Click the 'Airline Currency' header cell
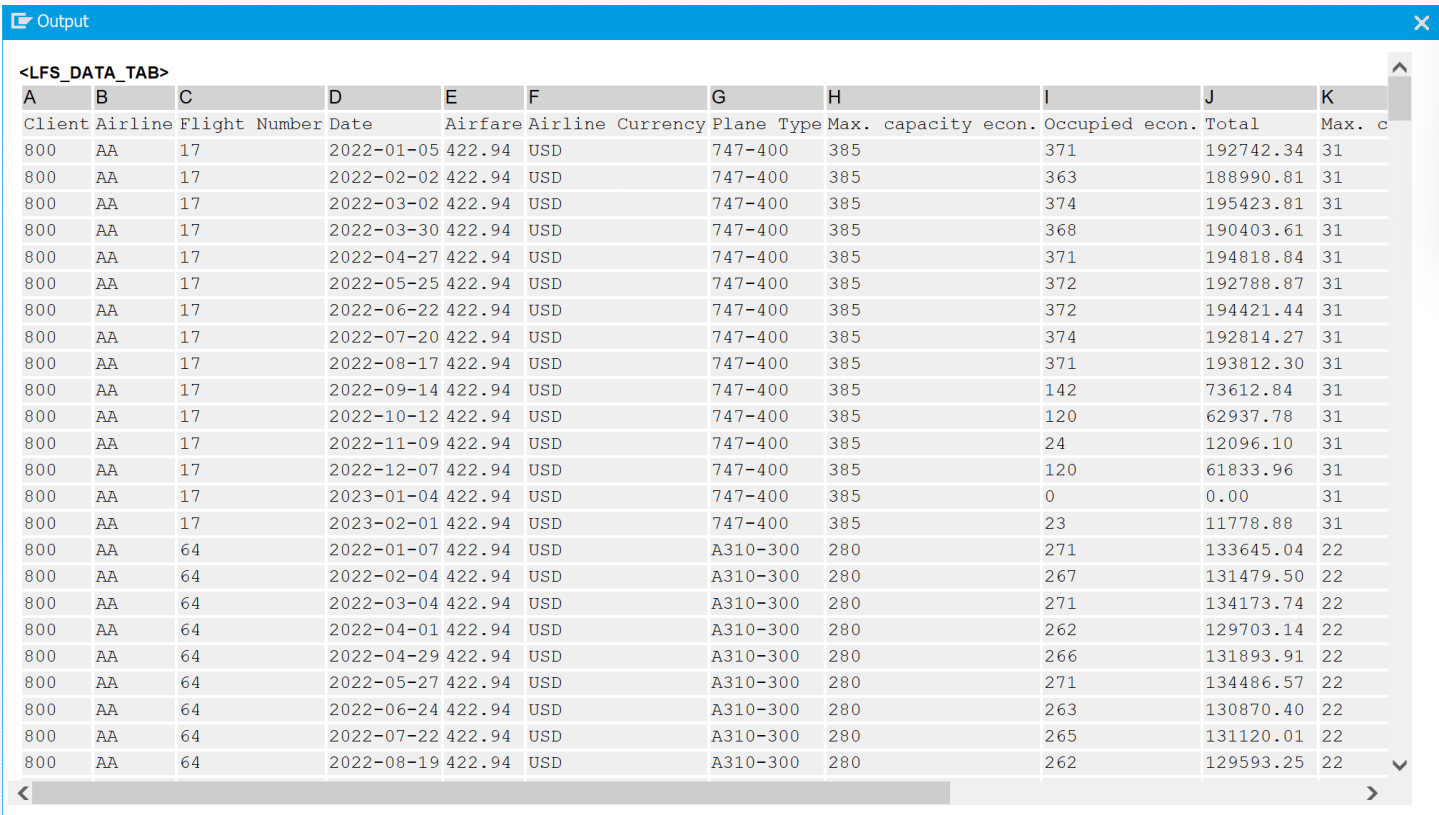This screenshot has width=1439, height=815. pyautogui.click(x=617, y=124)
